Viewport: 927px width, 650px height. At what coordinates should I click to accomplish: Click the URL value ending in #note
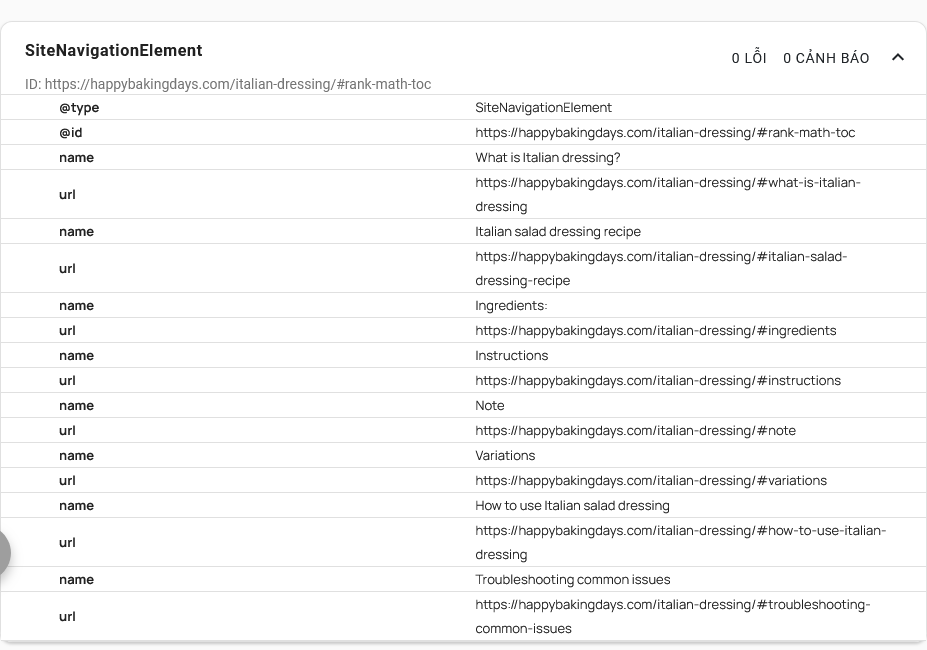point(635,430)
